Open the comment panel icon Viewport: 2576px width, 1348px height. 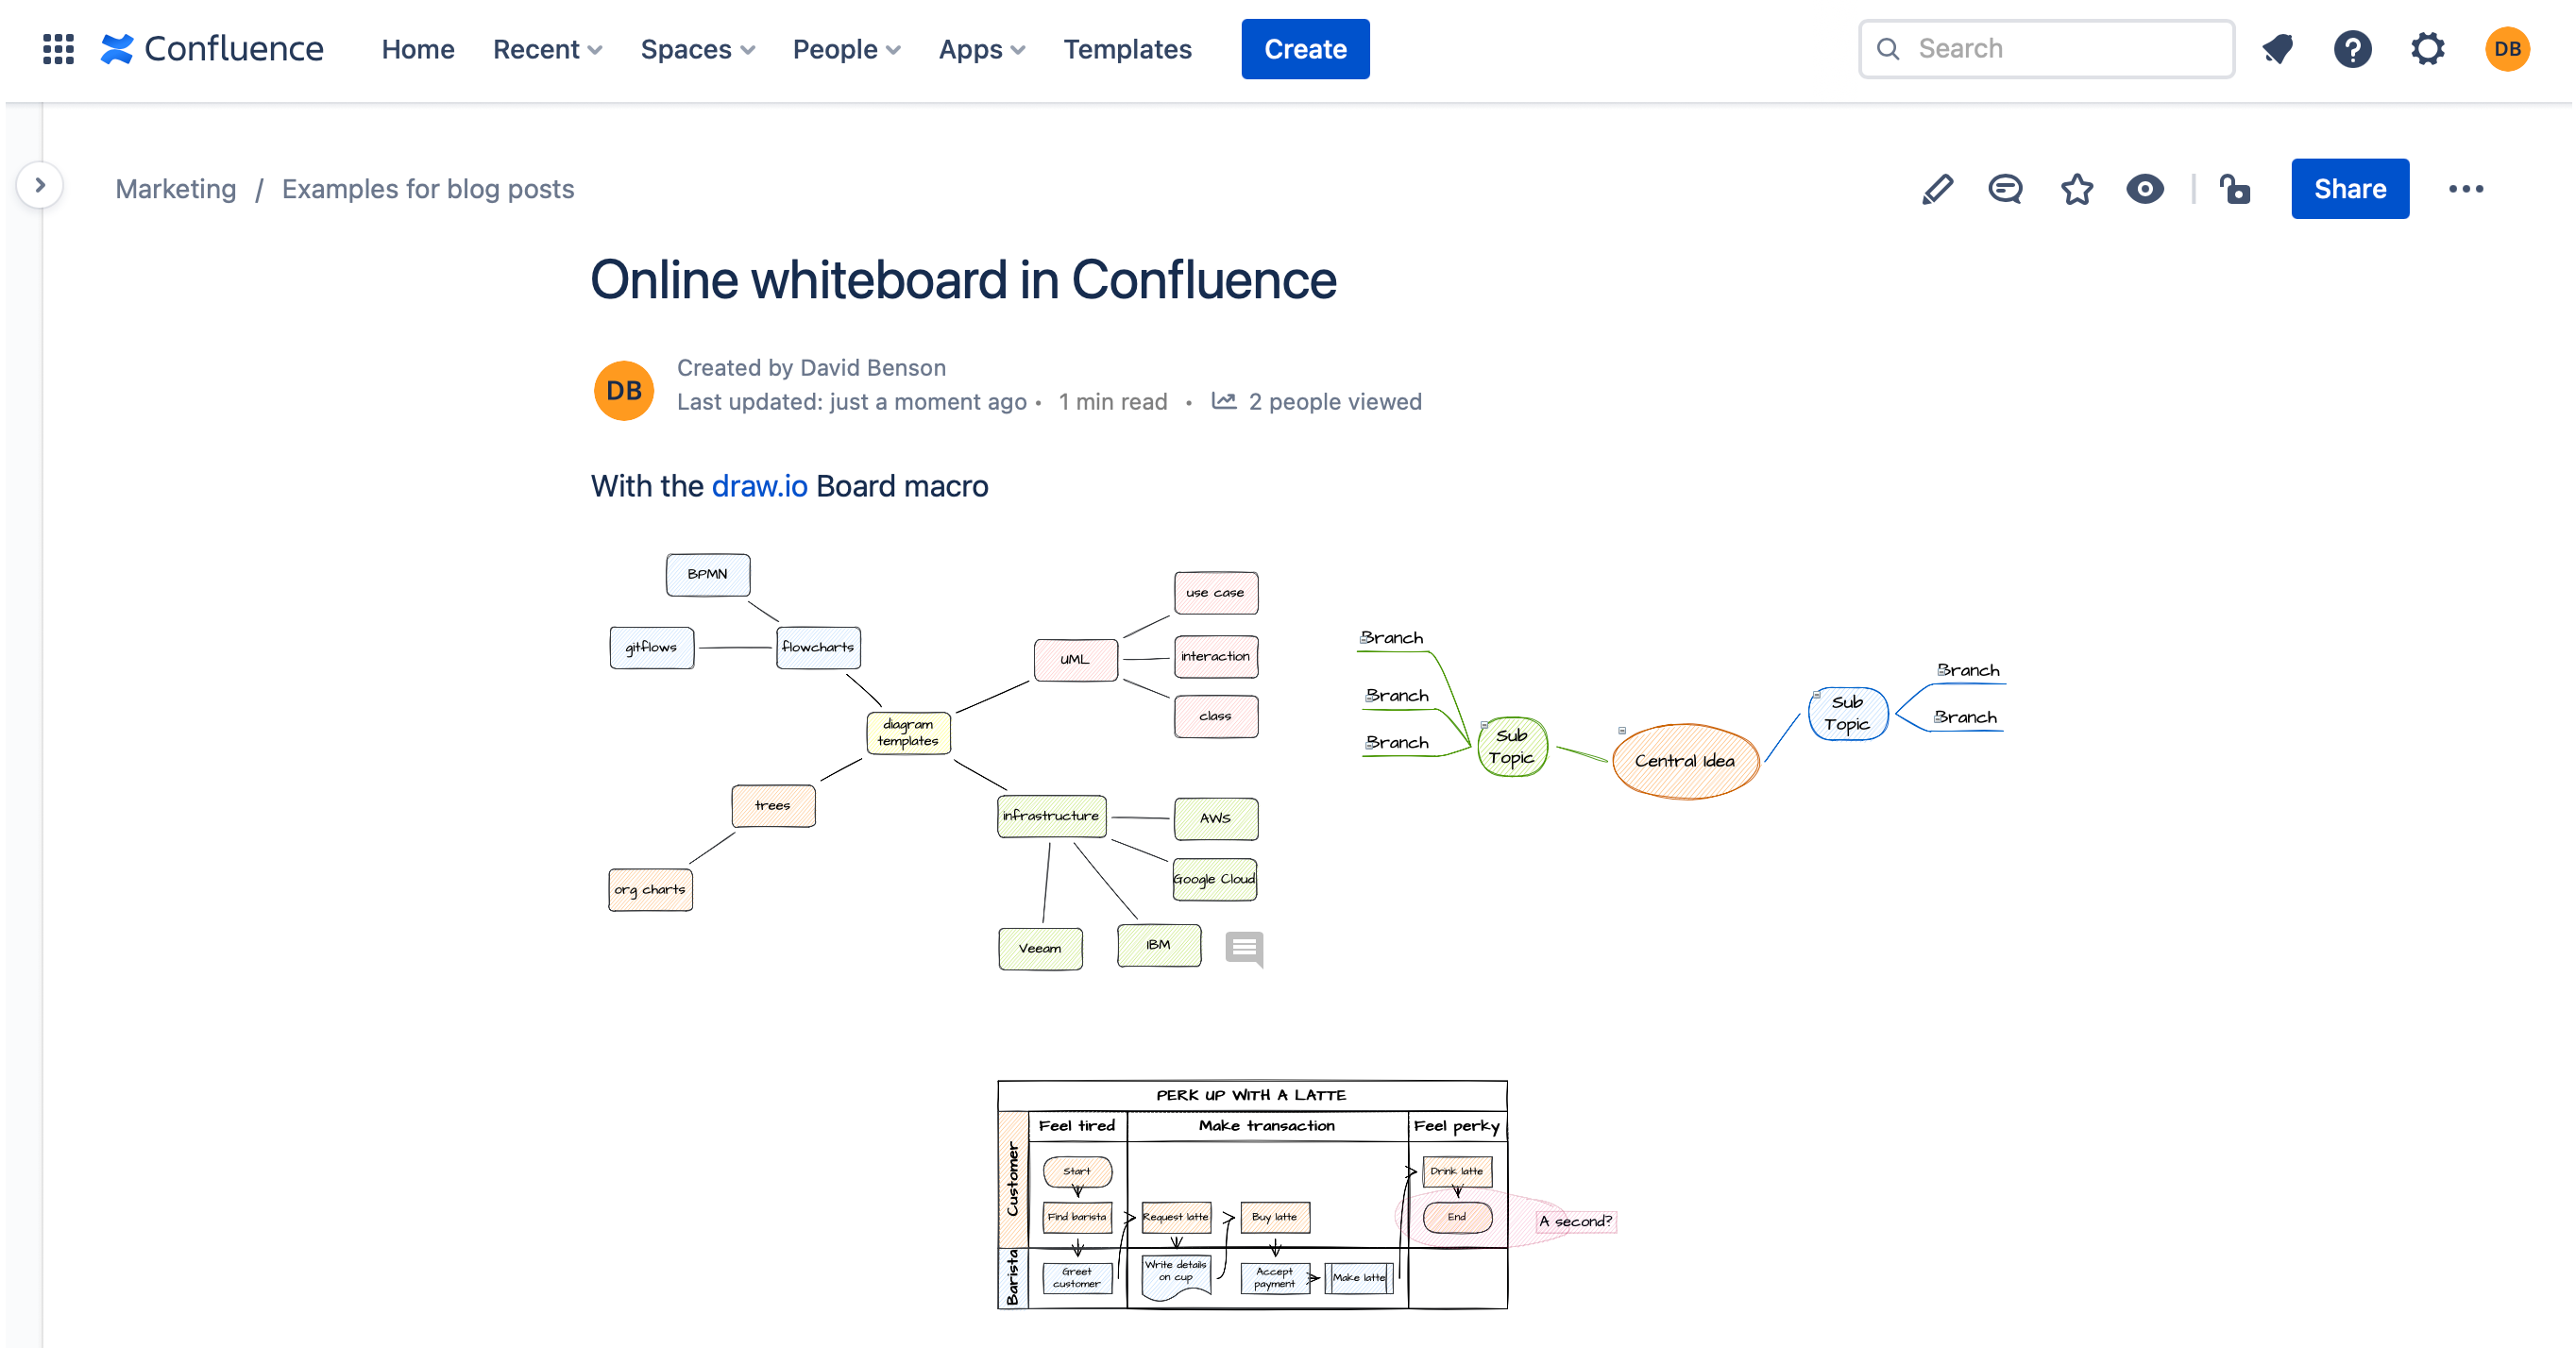pyautogui.click(x=2006, y=188)
